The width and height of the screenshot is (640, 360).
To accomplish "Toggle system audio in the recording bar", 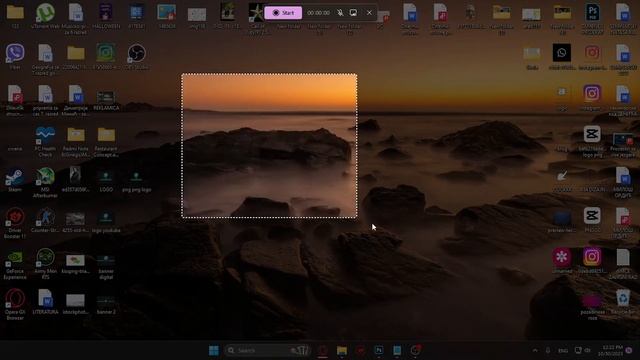I will click(x=353, y=13).
